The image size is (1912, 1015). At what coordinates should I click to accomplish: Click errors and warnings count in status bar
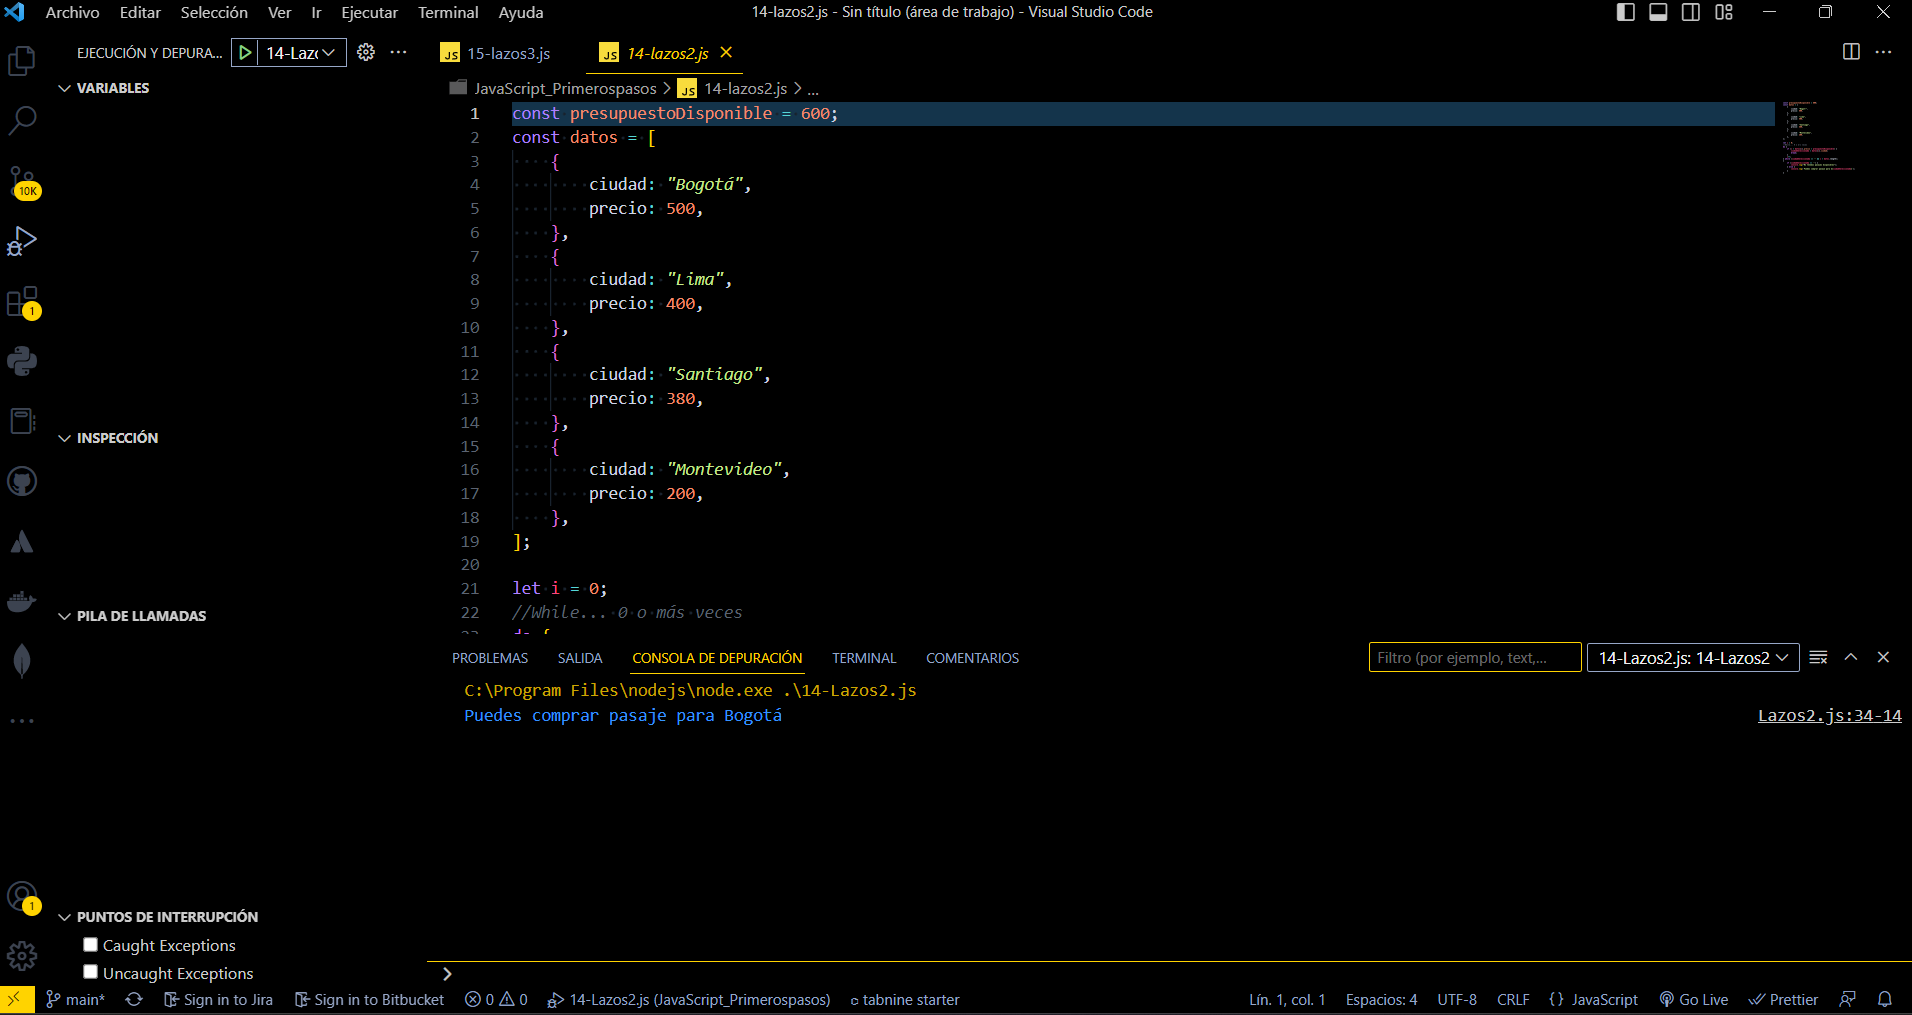tap(496, 999)
